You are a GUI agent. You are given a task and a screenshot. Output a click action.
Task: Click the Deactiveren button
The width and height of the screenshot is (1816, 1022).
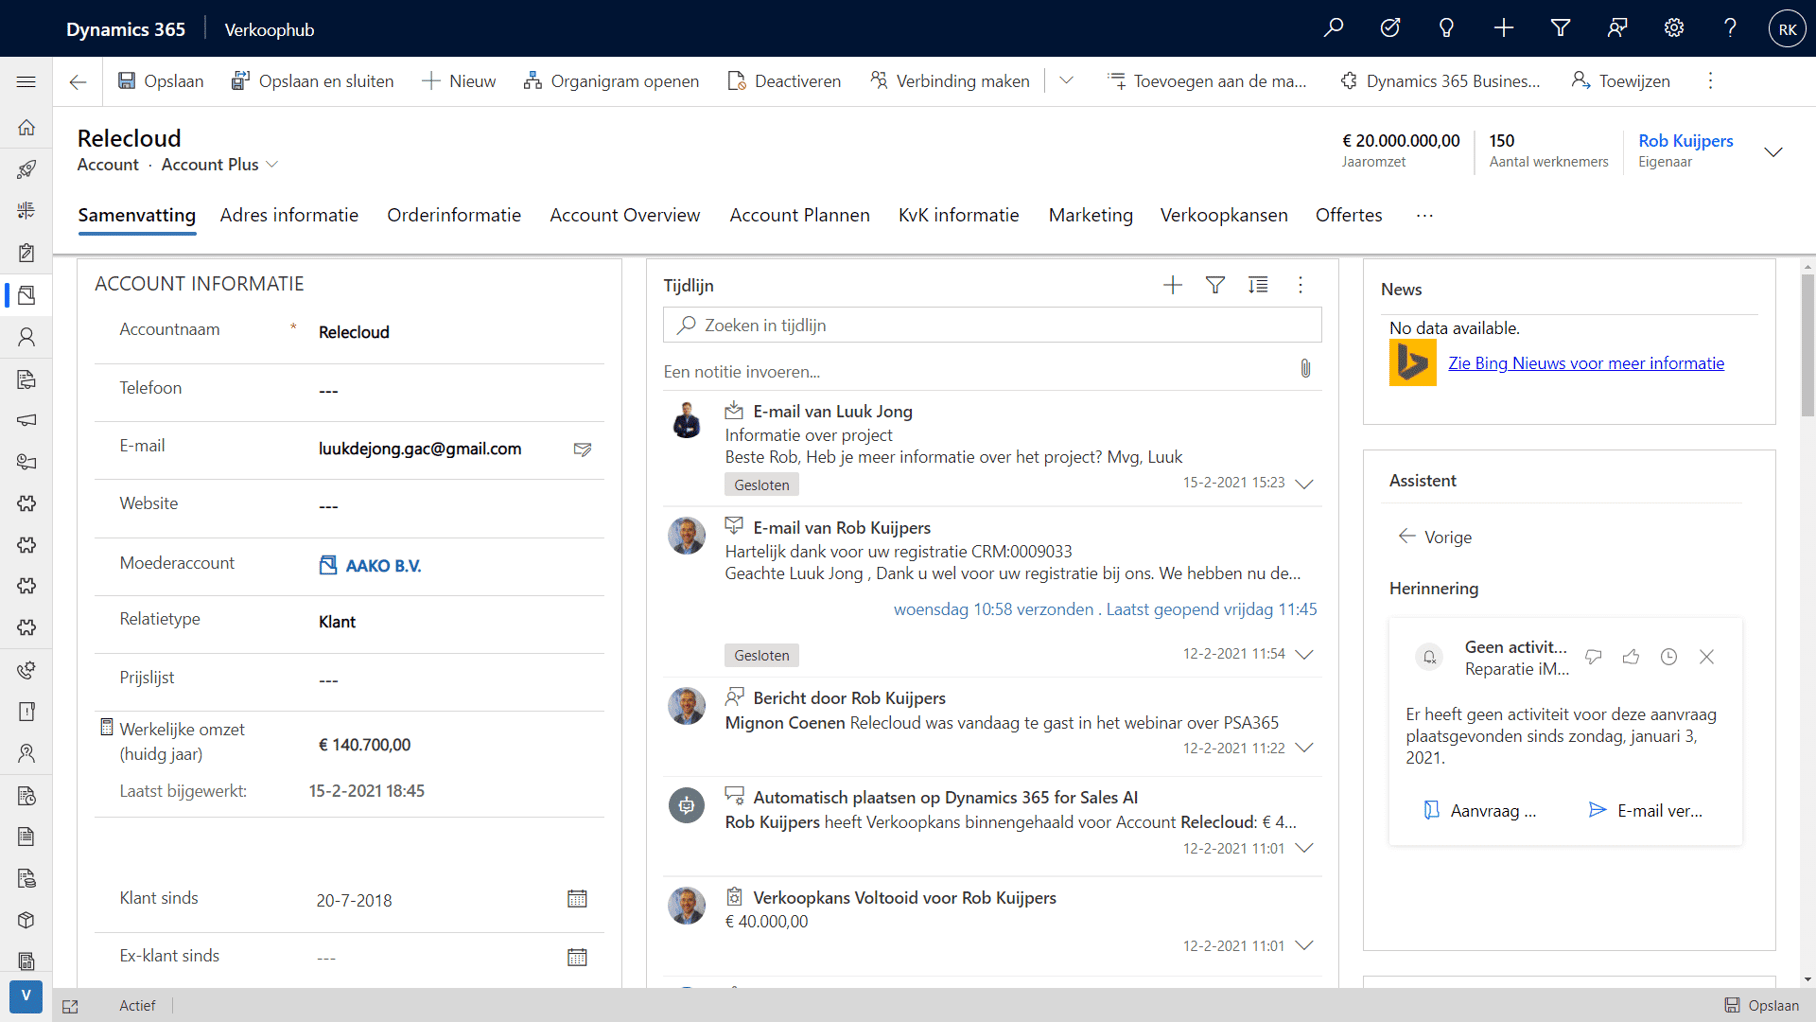784,81
